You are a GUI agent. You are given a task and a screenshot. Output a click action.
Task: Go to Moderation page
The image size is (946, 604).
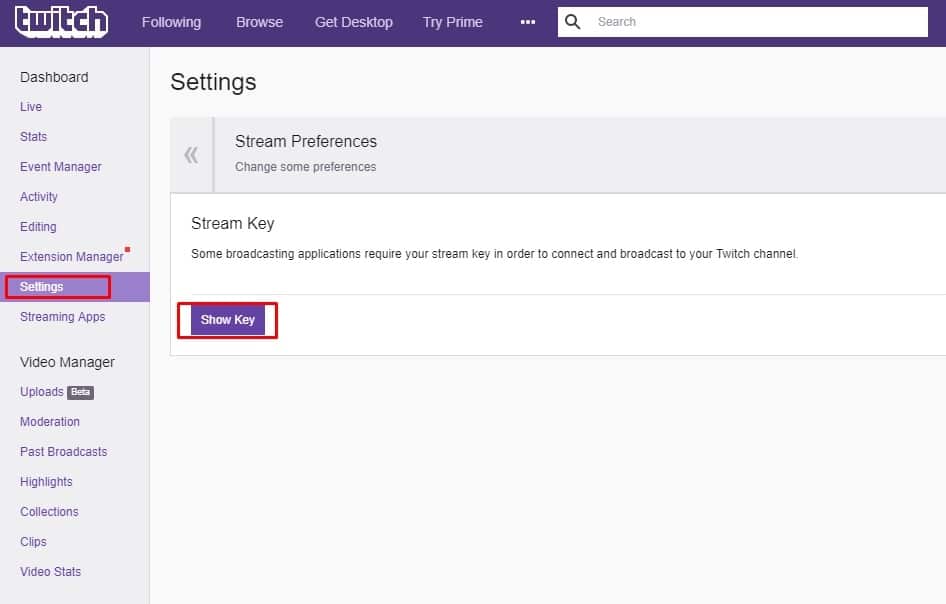[x=49, y=422]
